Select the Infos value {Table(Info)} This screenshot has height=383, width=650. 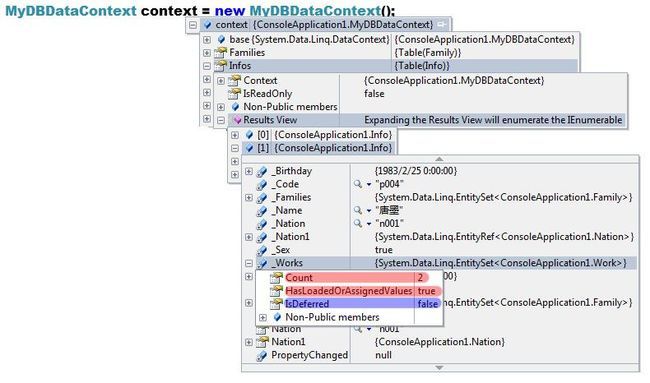(x=422, y=66)
